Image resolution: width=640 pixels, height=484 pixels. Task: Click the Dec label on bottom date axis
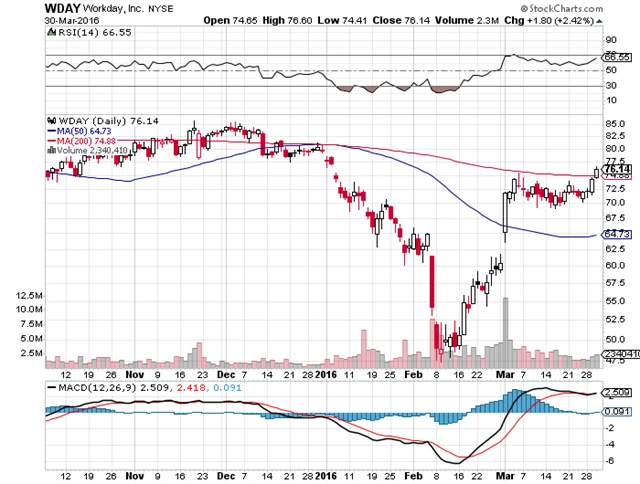point(226,476)
